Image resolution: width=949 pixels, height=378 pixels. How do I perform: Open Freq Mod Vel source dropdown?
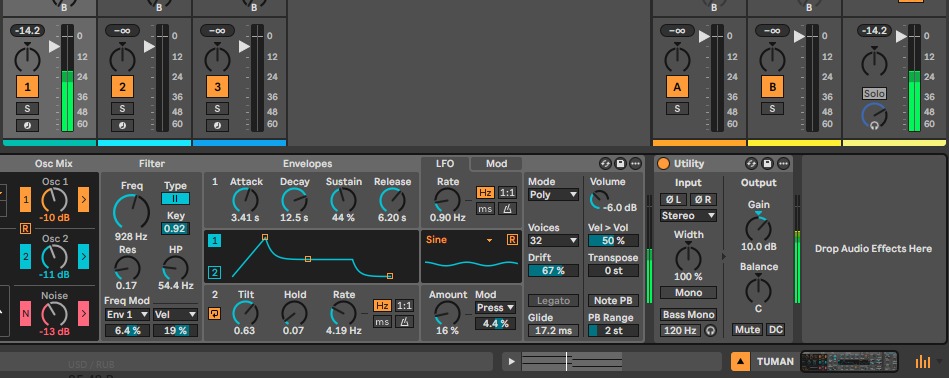175,314
